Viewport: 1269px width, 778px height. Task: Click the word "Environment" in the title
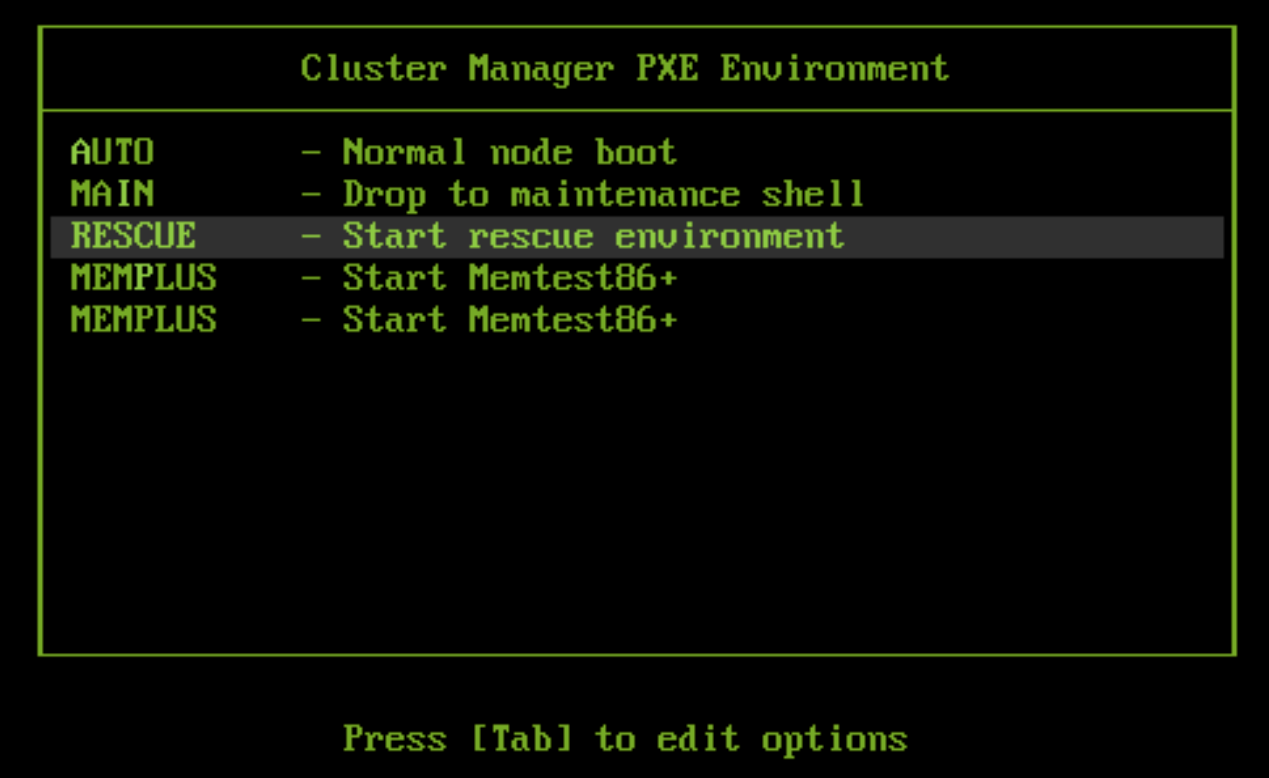(x=834, y=69)
